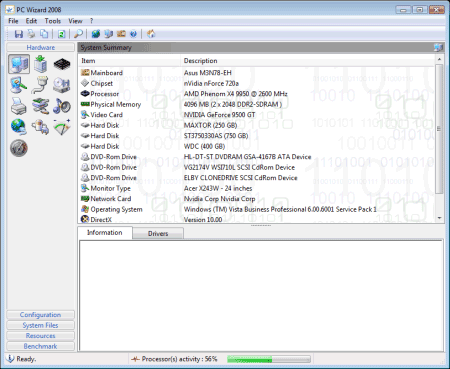Expand the Benchmark category panel

[x=40, y=346]
